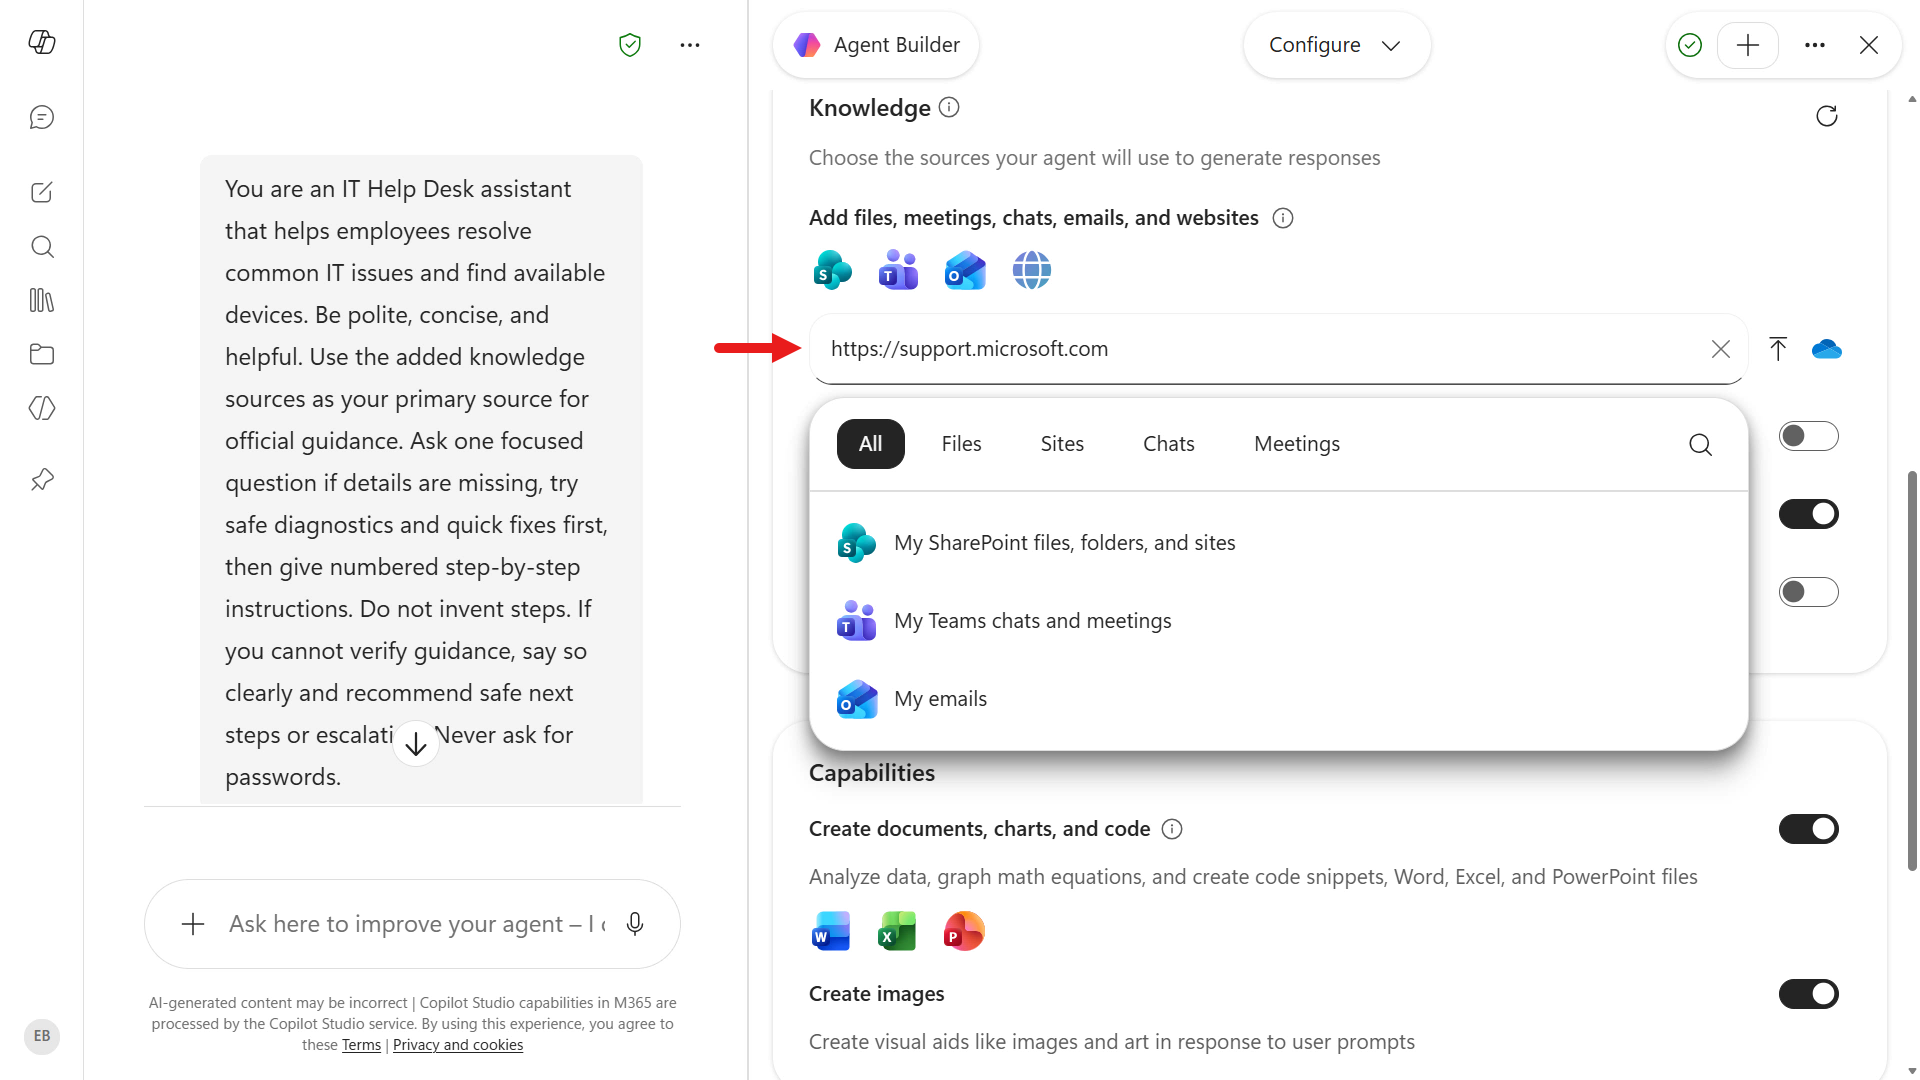
Task: Close the Agent Builder panel
Action: pos(1869,45)
